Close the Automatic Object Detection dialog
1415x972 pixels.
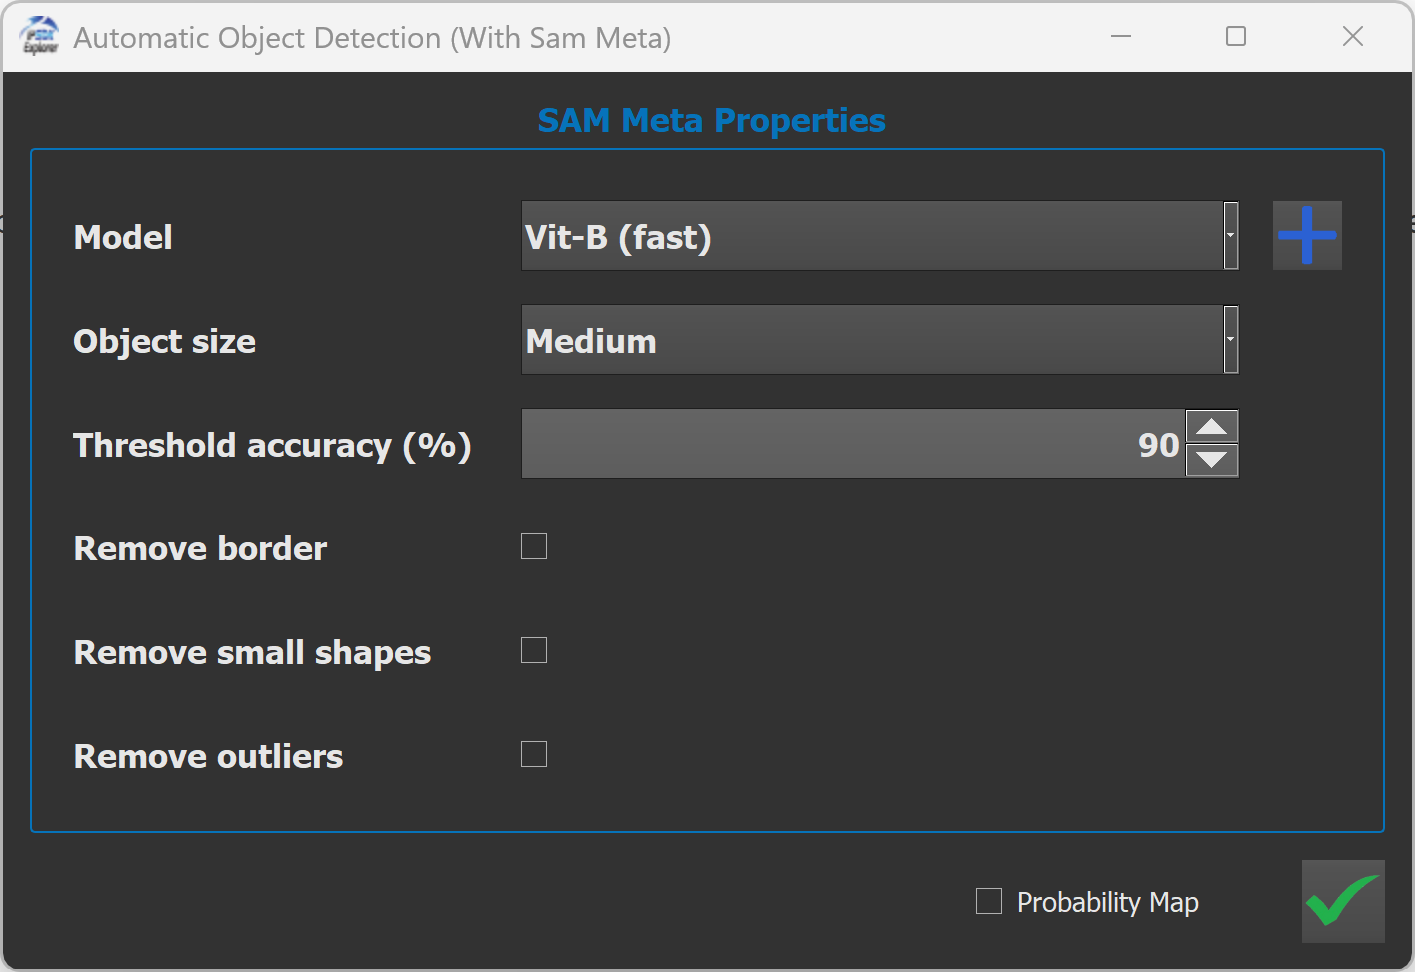pyautogui.click(x=1352, y=37)
